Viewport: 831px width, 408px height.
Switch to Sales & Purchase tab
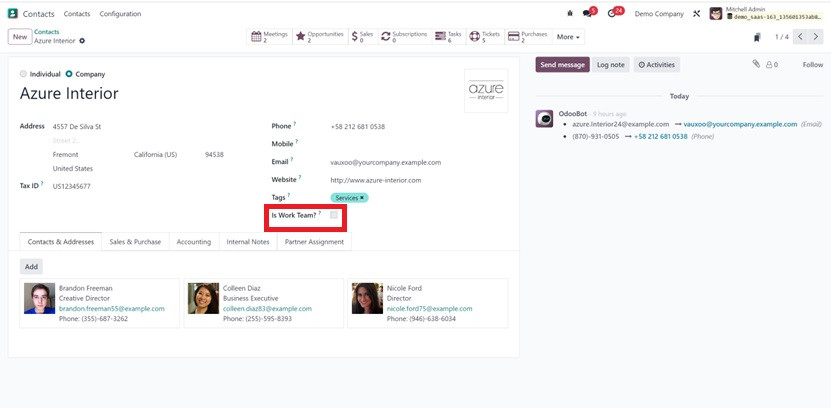point(135,242)
